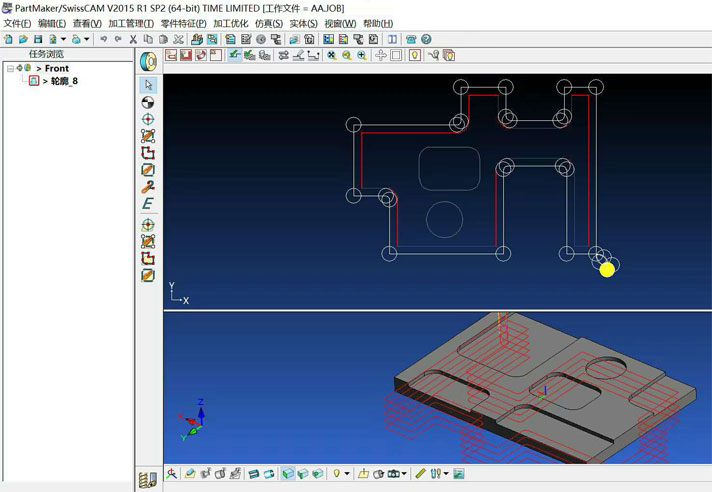The height and width of the screenshot is (492, 712).
Task: Click the black-and-white origin marker tool
Action: point(148,102)
